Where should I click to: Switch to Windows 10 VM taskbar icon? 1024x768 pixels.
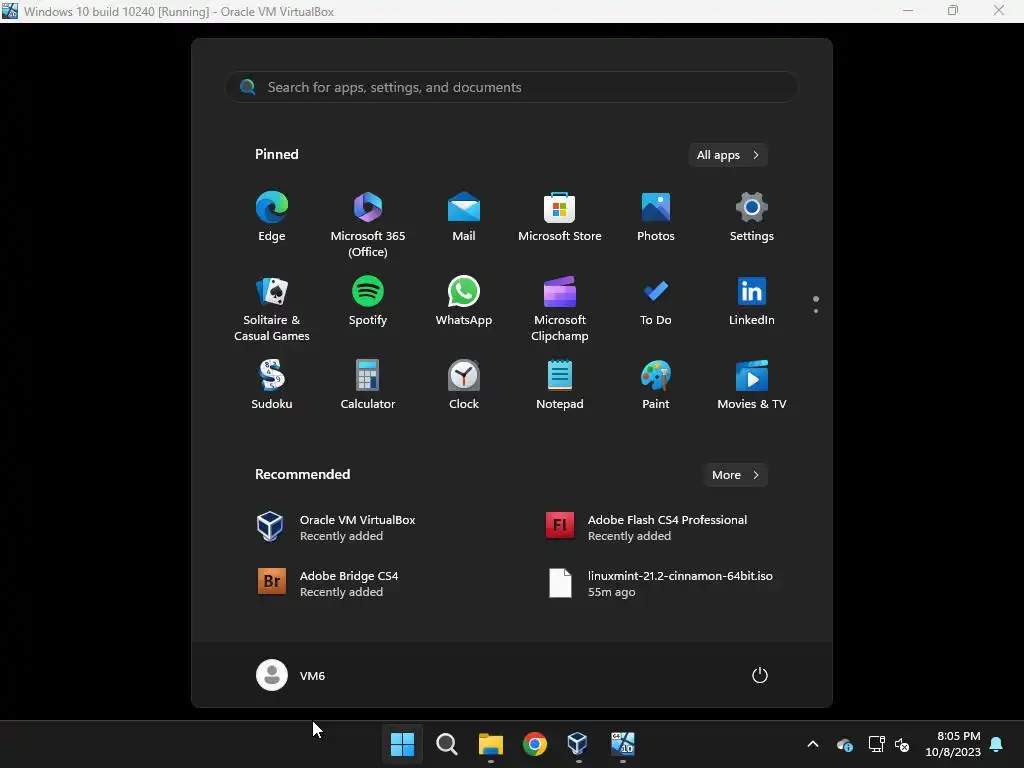point(622,744)
